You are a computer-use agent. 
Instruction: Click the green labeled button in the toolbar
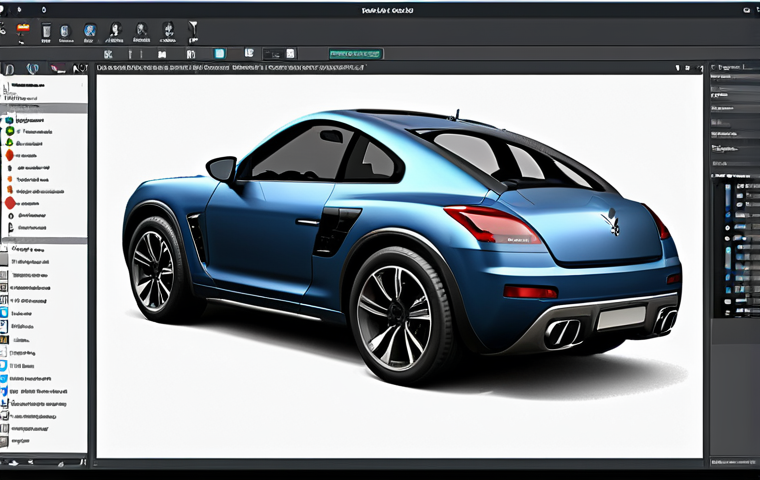tap(356, 54)
